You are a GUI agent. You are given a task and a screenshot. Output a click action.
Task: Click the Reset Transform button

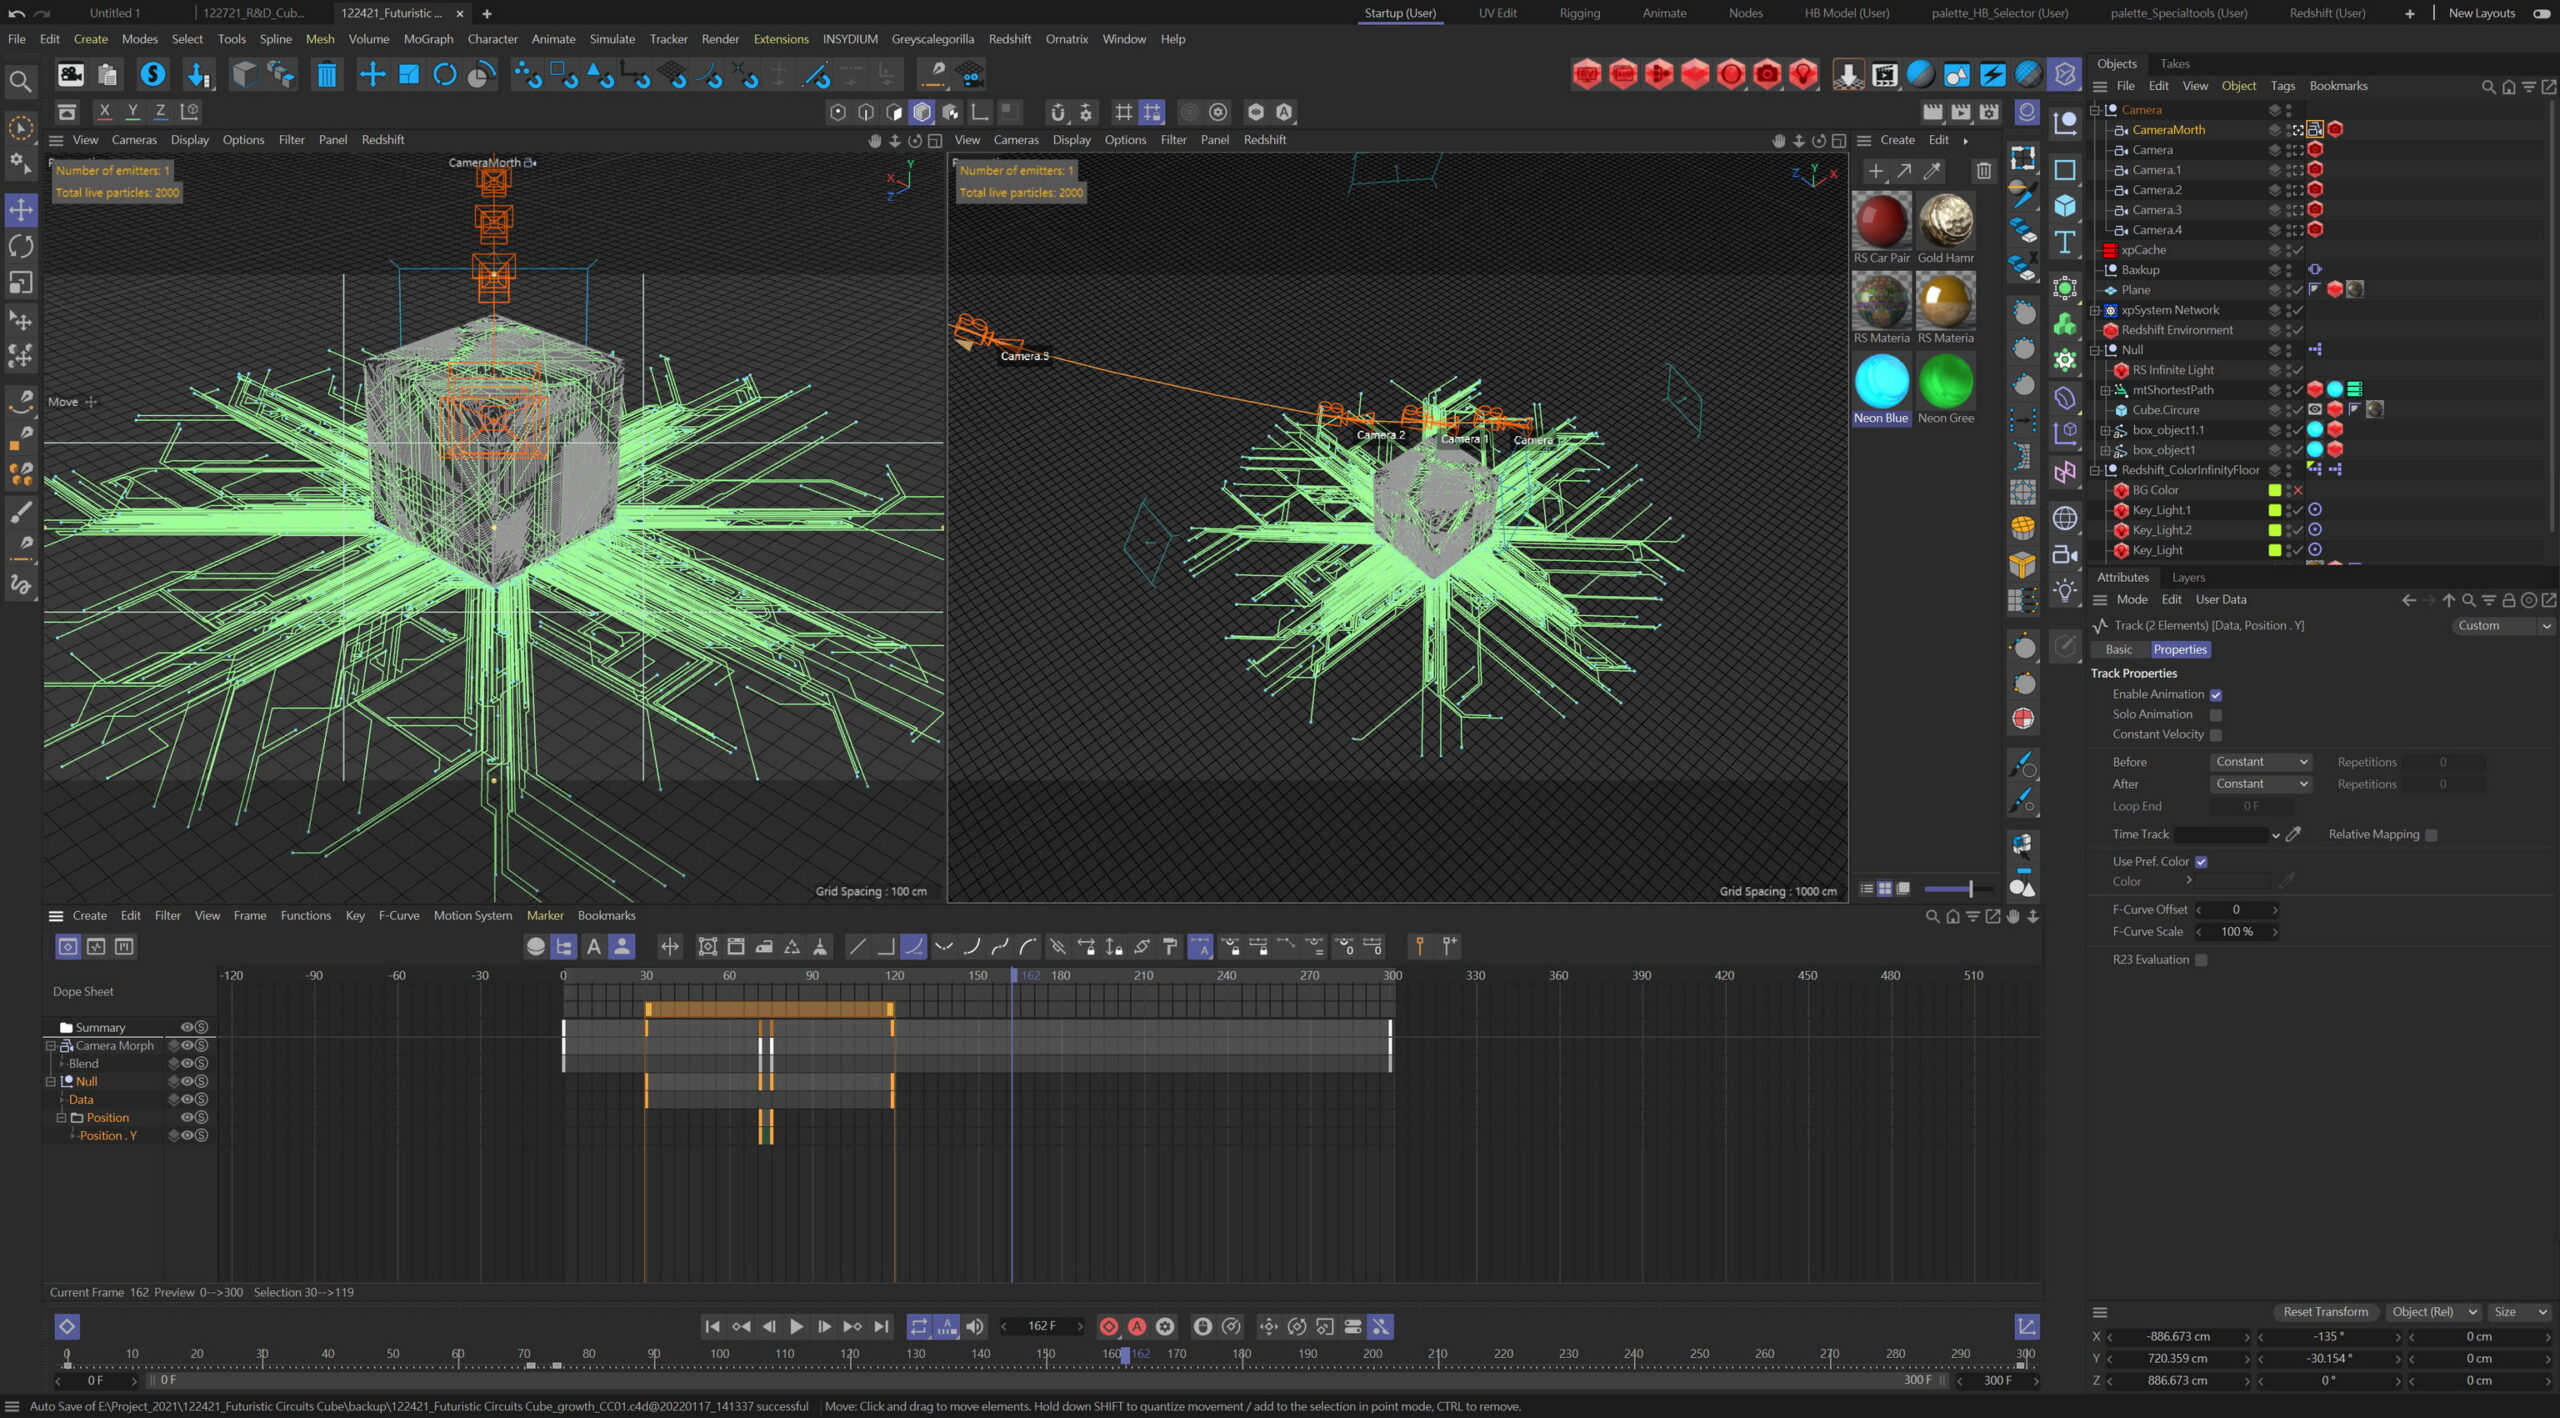point(2325,1312)
